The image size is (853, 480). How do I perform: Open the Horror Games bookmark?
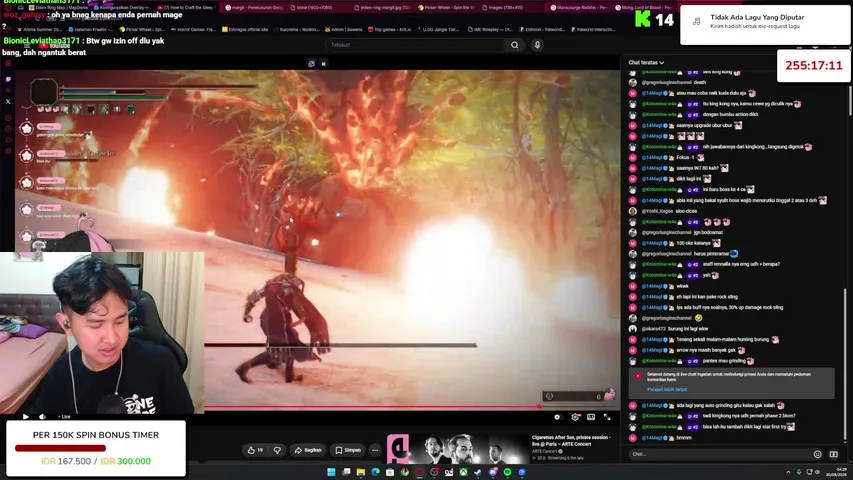(195, 29)
